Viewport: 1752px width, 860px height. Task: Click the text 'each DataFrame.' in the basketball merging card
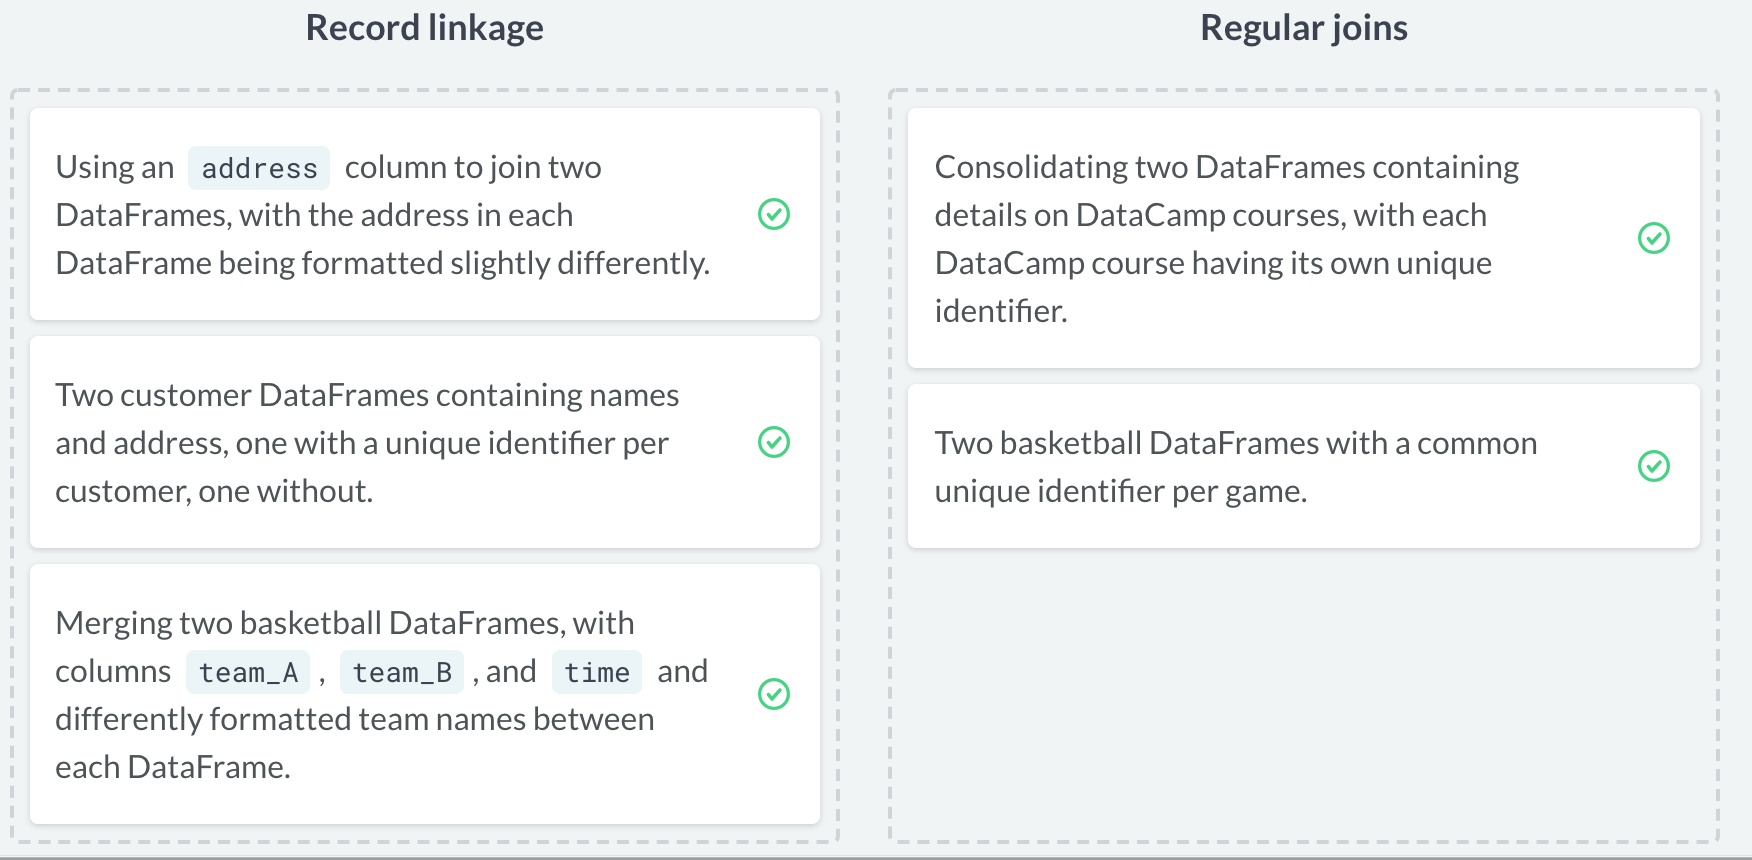(x=173, y=767)
